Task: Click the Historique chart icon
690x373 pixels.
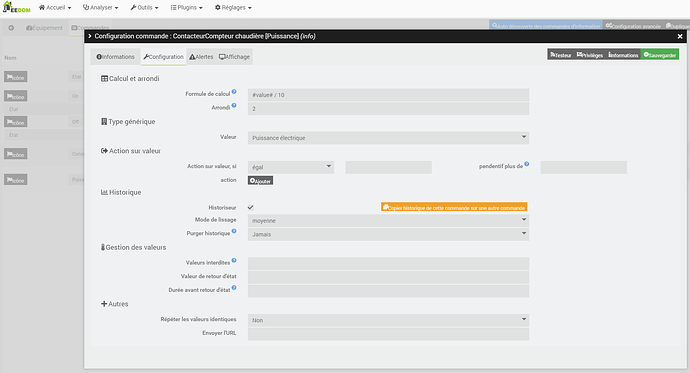Action: click(x=104, y=192)
